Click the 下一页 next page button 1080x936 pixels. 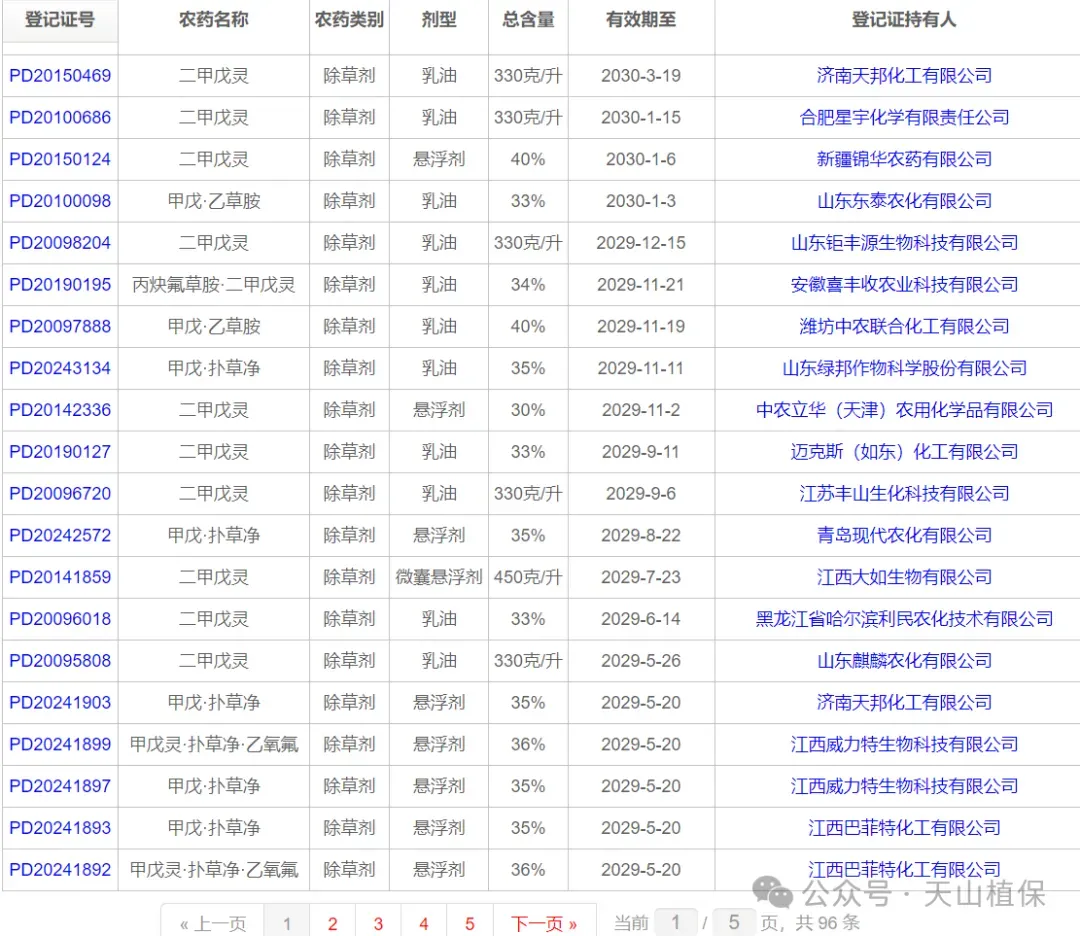(x=543, y=924)
